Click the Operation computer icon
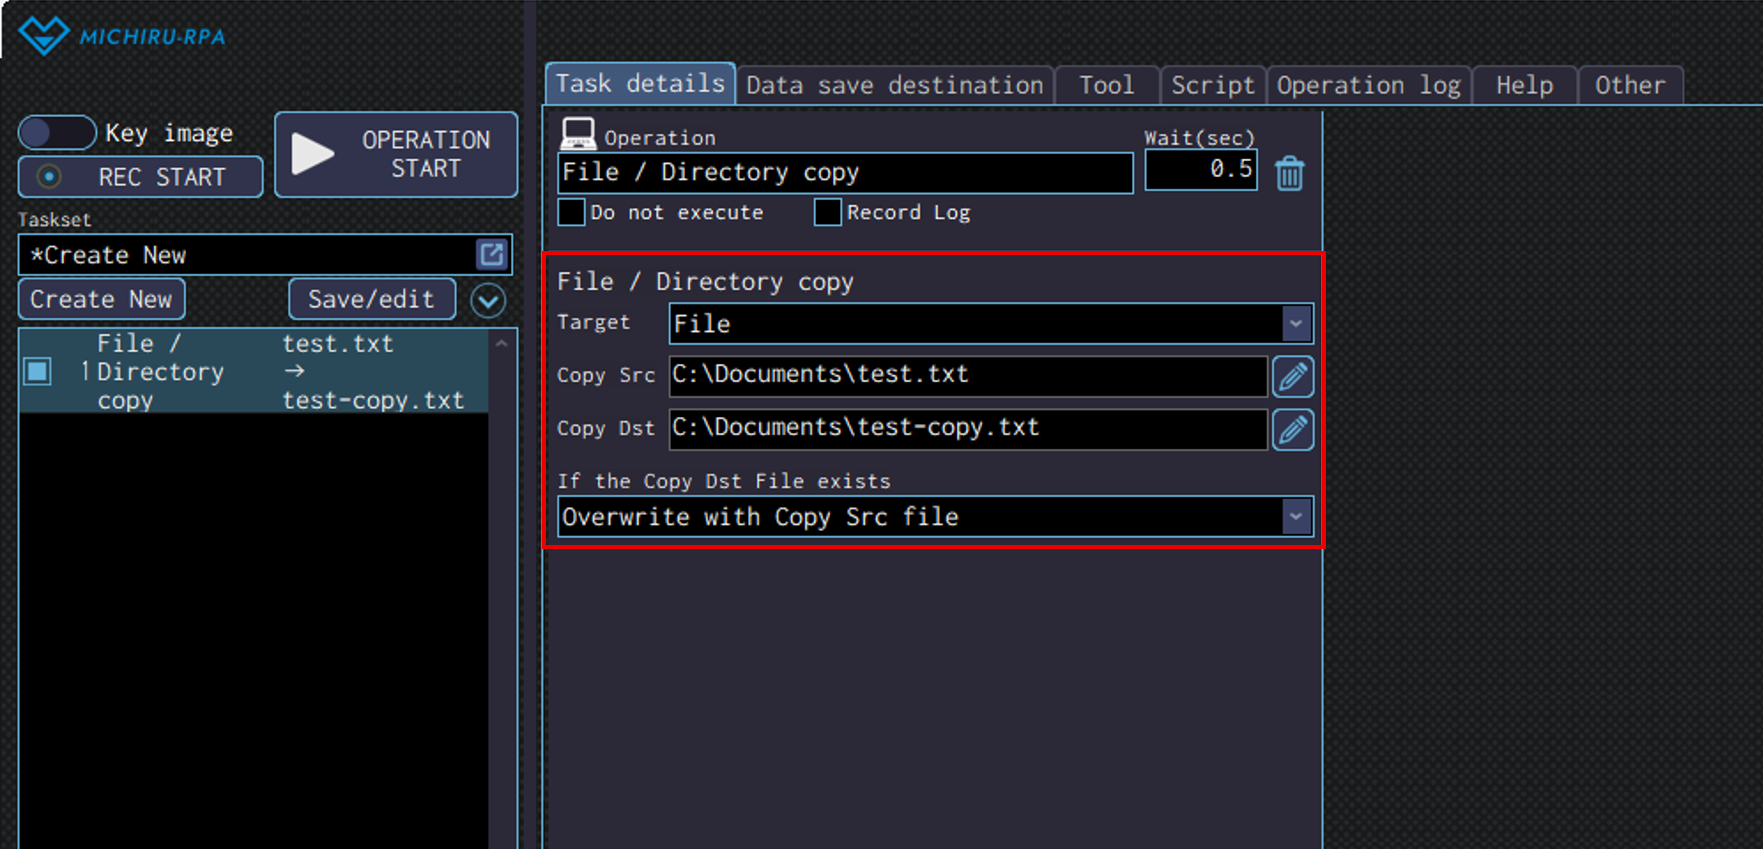 [x=577, y=134]
